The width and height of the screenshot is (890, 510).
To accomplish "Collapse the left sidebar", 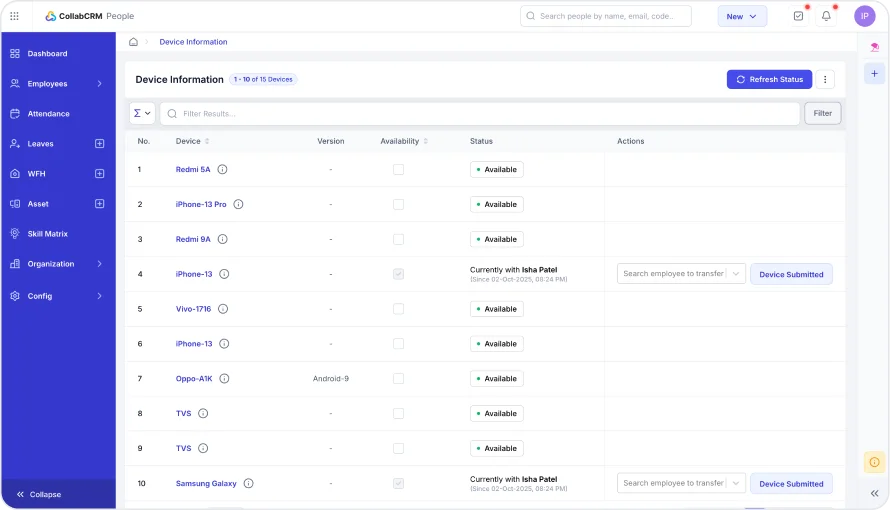I will (39, 495).
